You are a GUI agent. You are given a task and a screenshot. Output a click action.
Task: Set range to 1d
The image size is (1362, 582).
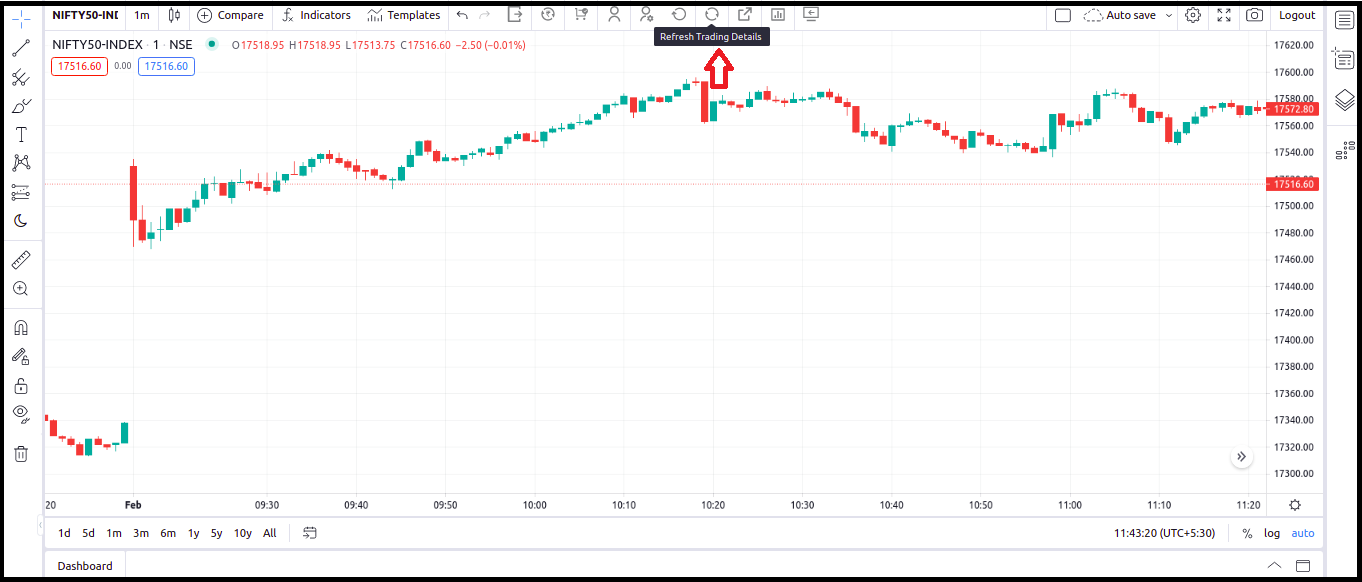[64, 533]
